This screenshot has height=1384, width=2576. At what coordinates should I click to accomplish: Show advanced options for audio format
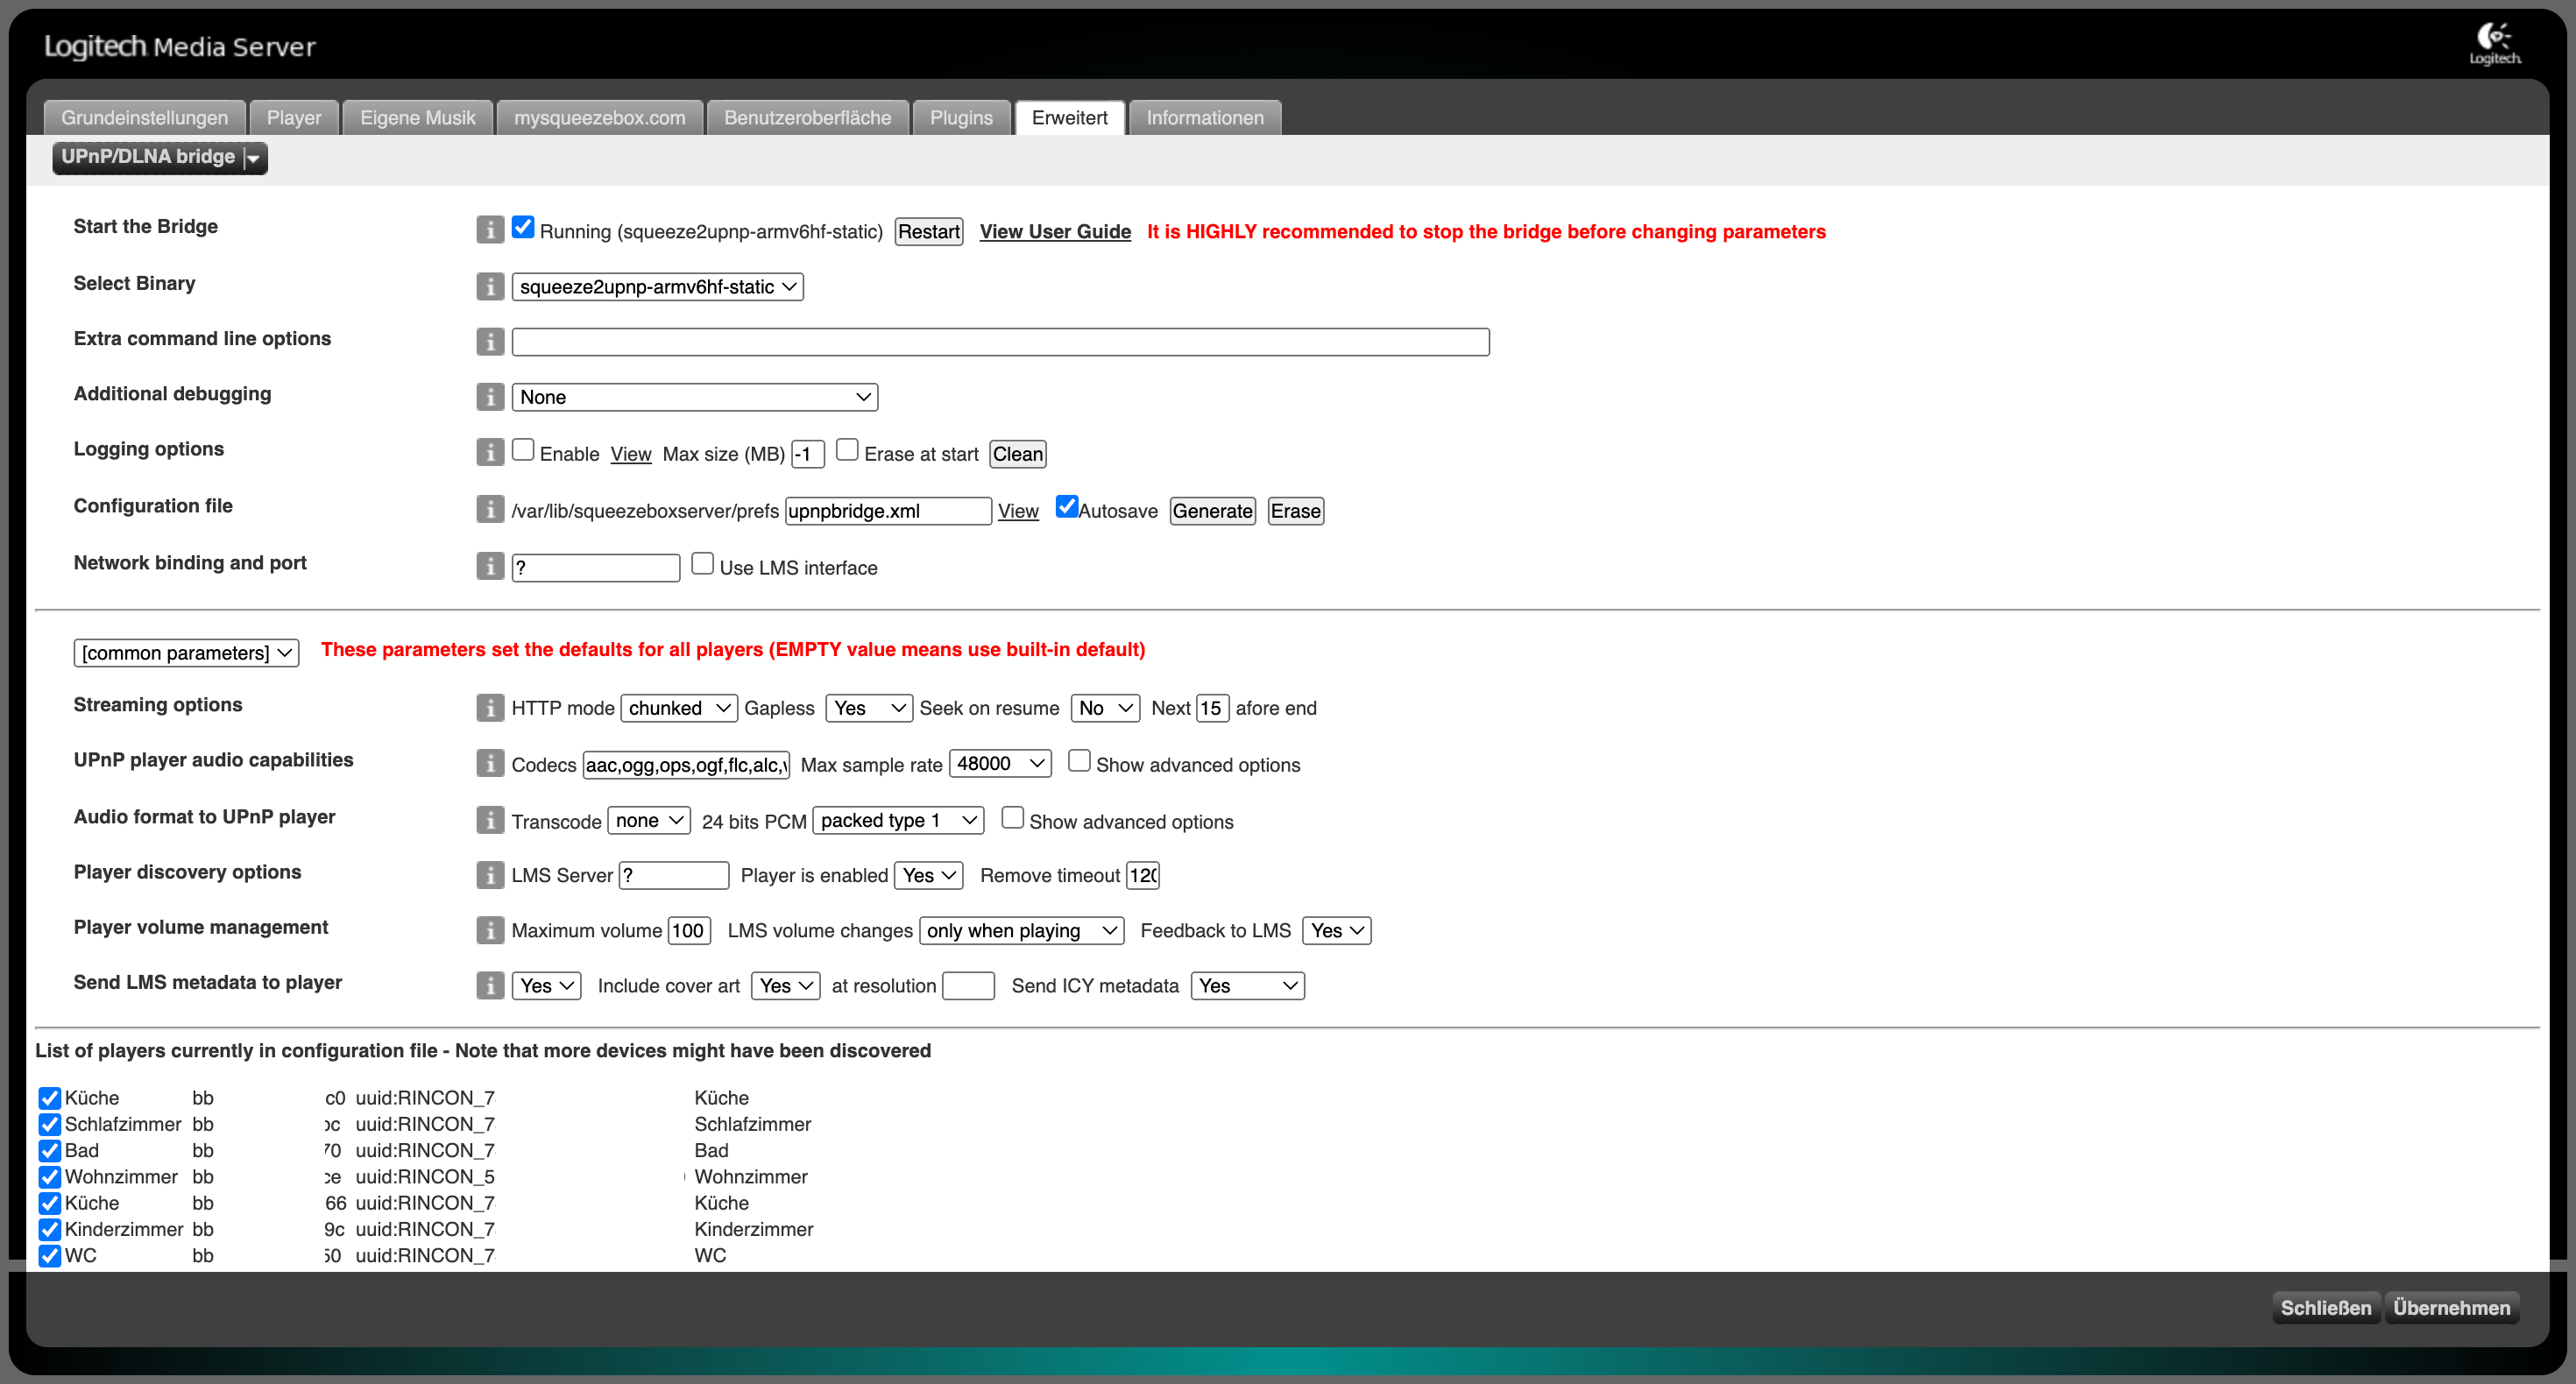(x=1013, y=818)
